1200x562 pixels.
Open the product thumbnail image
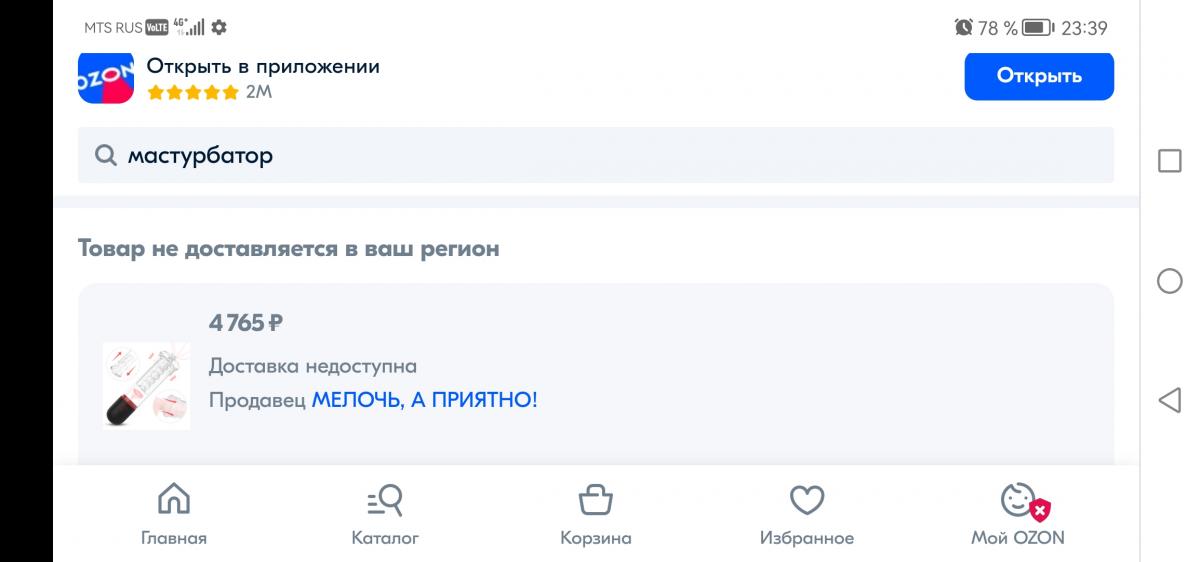[147, 385]
